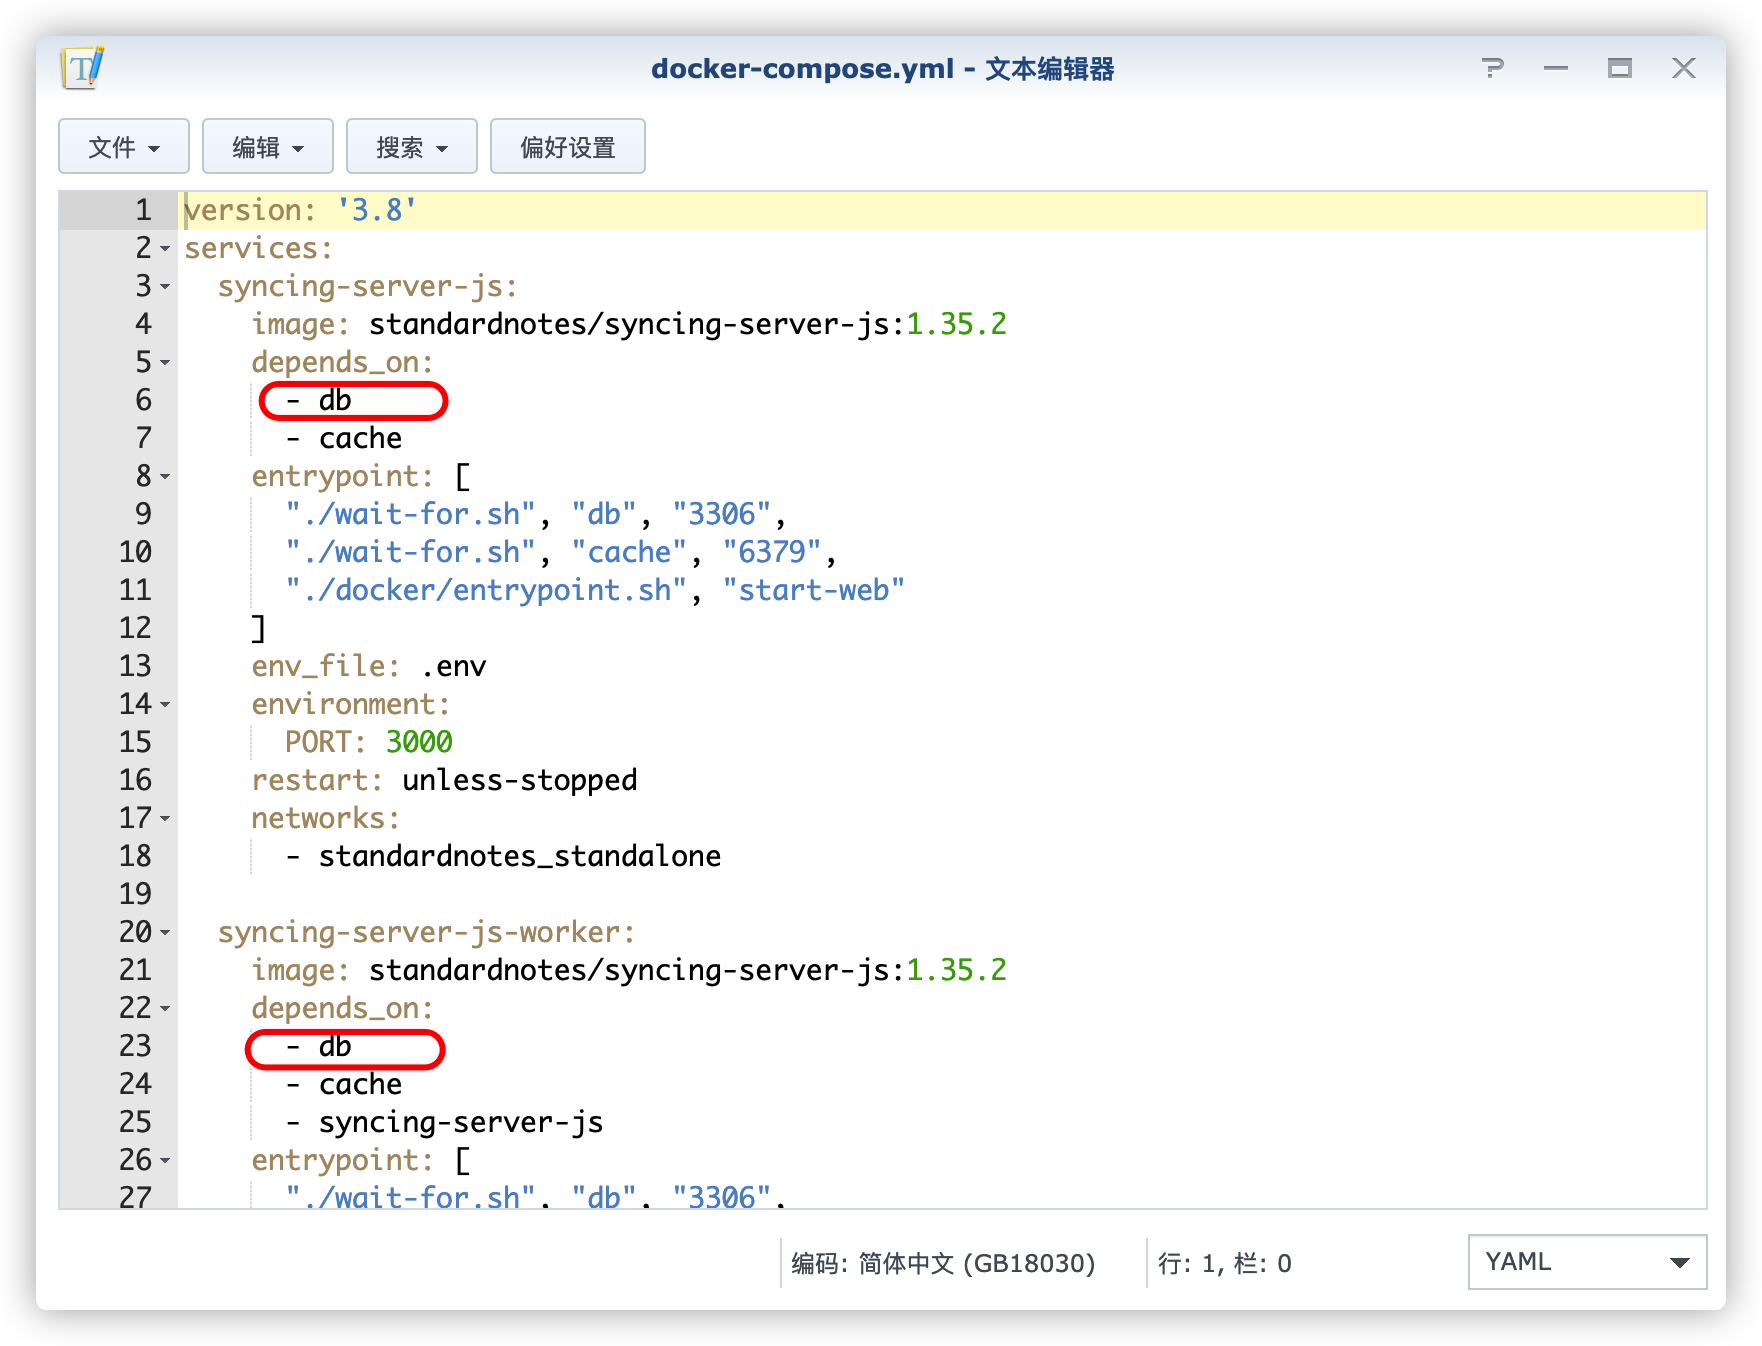This screenshot has width=1762, height=1346.
Task: Collapse entrypoint fold at line 8
Action: coord(165,477)
